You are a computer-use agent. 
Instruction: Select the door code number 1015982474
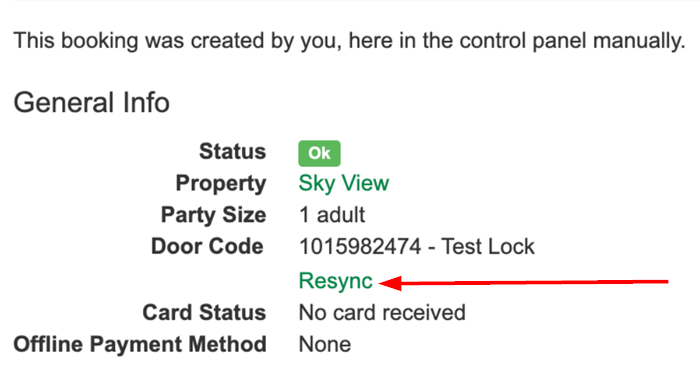tap(360, 247)
